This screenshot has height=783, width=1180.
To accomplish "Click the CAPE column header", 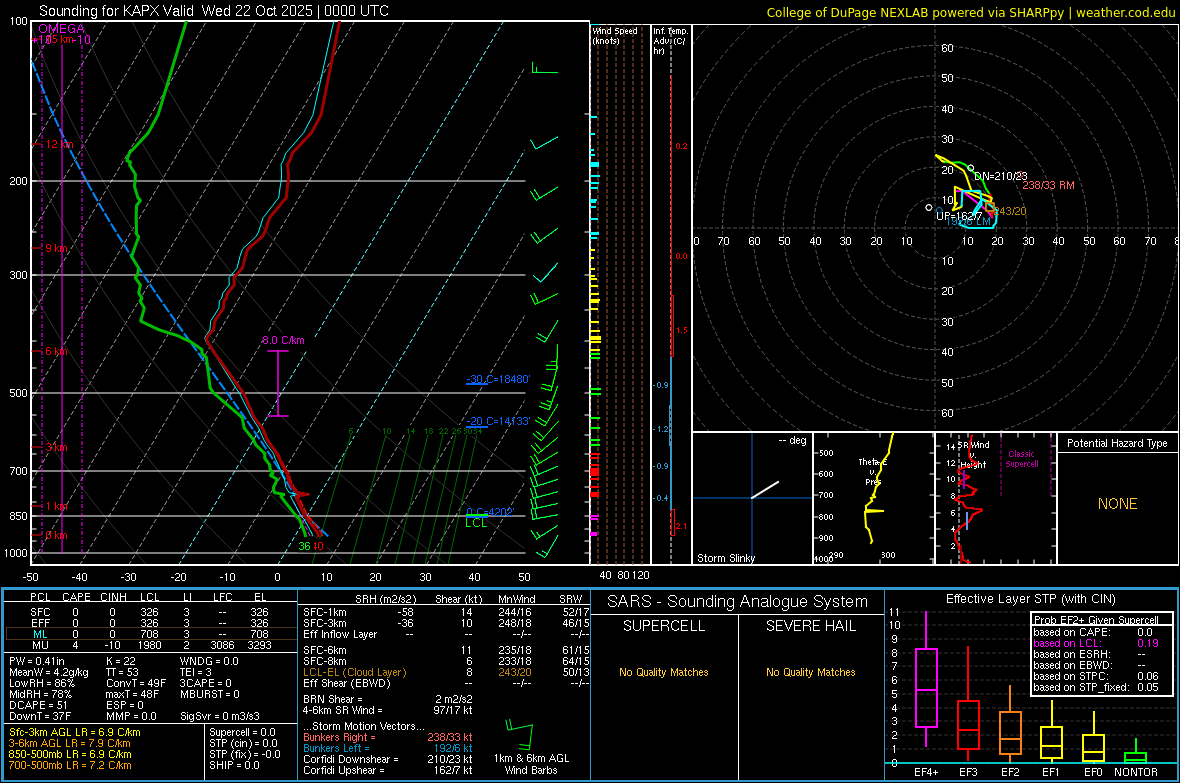I will click(x=76, y=597).
